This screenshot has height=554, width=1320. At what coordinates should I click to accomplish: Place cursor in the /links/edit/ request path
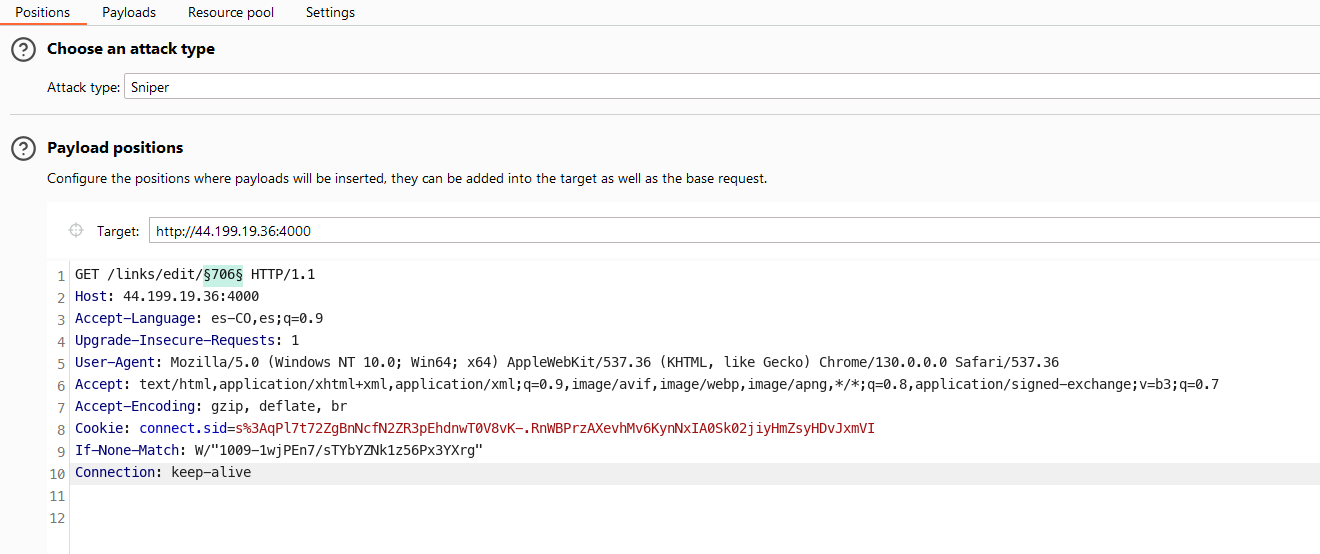coord(155,274)
